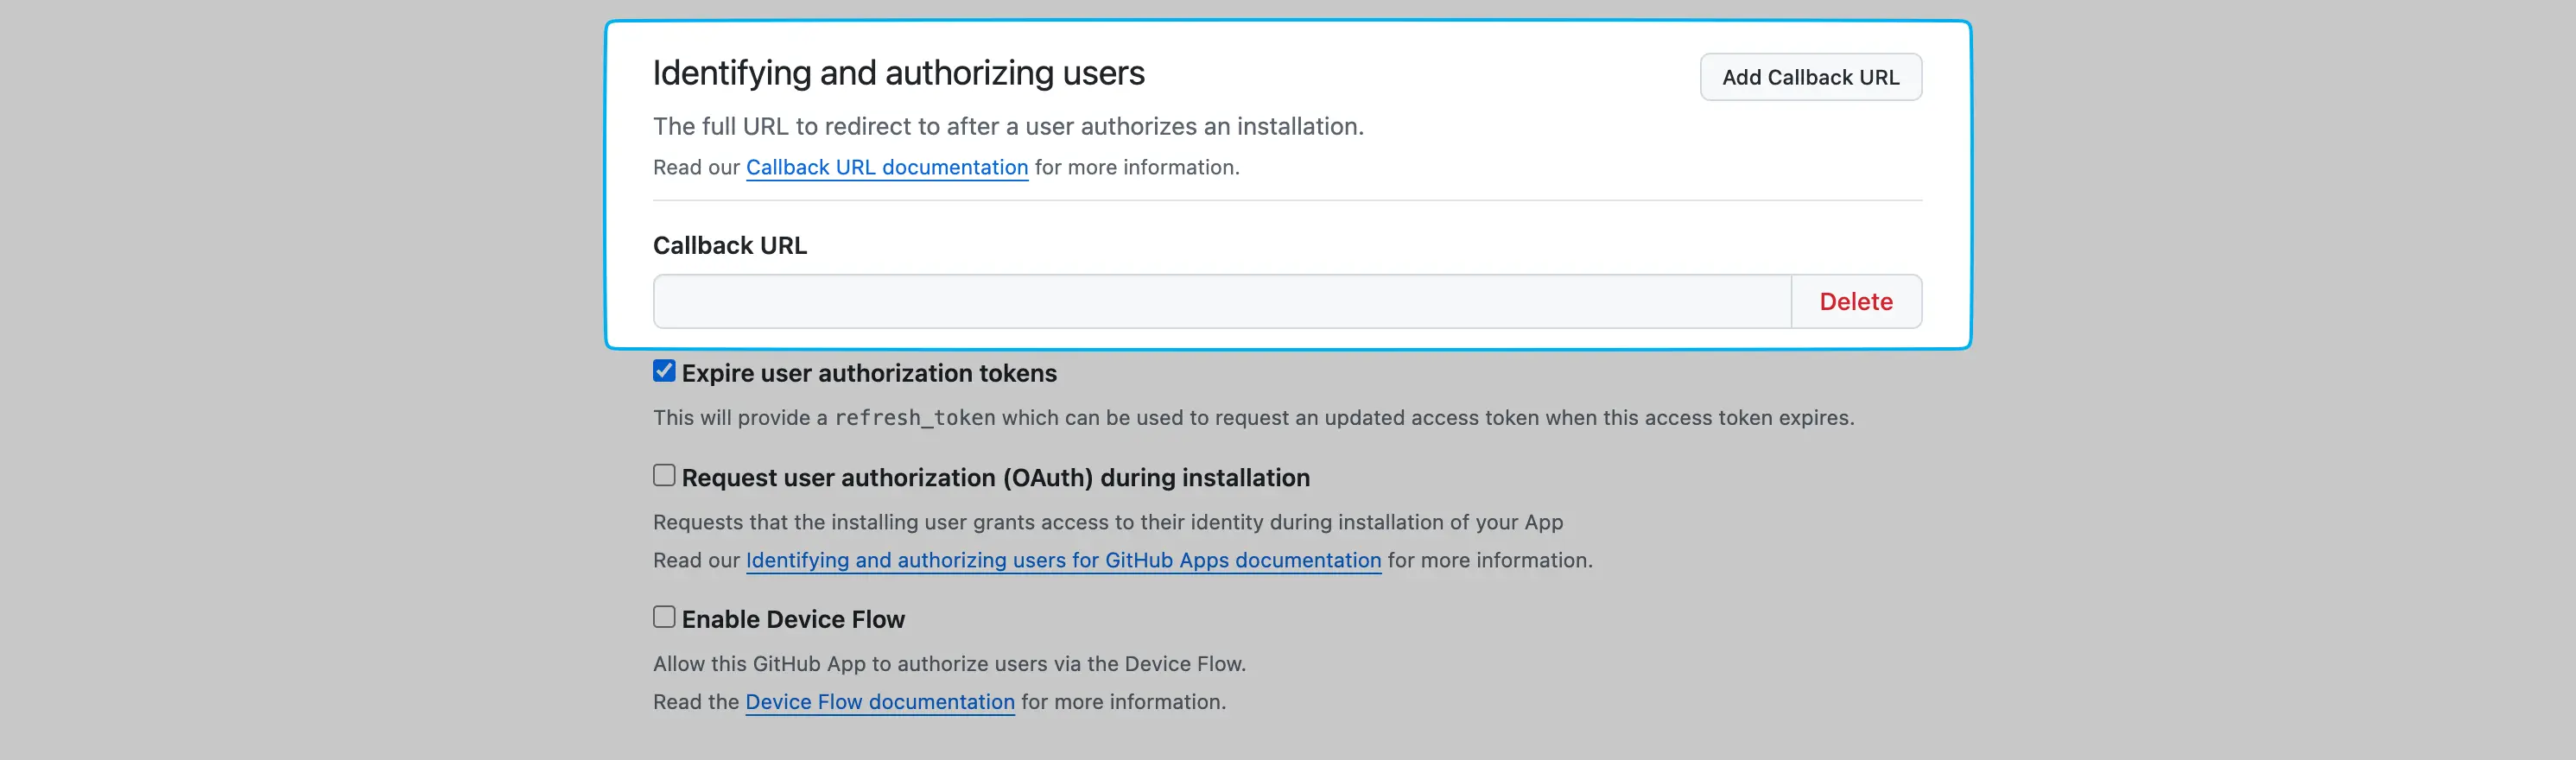Image resolution: width=2576 pixels, height=760 pixels.
Task: Click the Add Callback URL button
Action: 1810,77
